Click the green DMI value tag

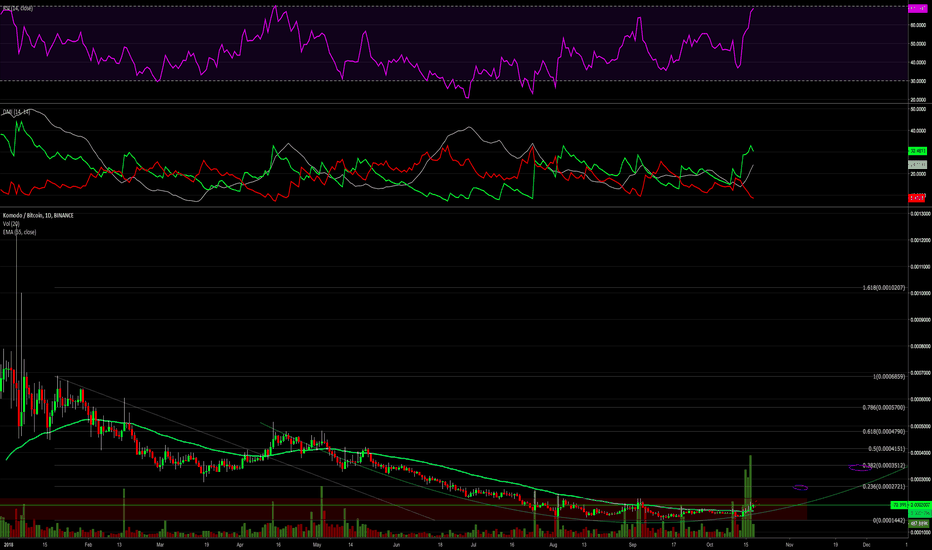click(x=918, y=151)
